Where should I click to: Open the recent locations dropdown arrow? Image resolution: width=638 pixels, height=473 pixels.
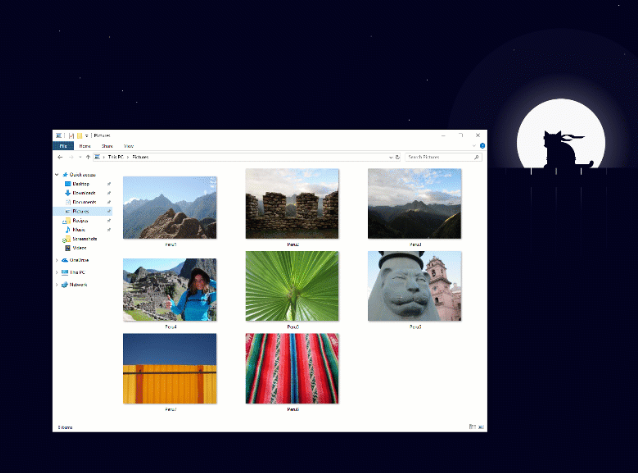click(80, 157)
